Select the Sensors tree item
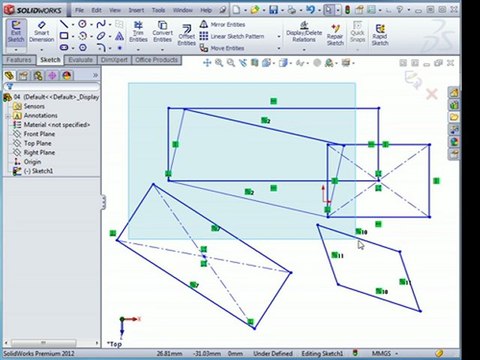 [x=34, y=106]
